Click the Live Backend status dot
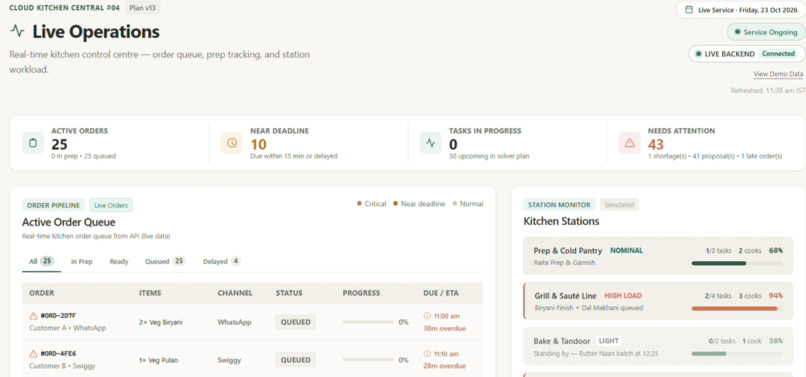The width and height of the screenshot is (806, 377). pyautogui.click(x=698, y=53)
